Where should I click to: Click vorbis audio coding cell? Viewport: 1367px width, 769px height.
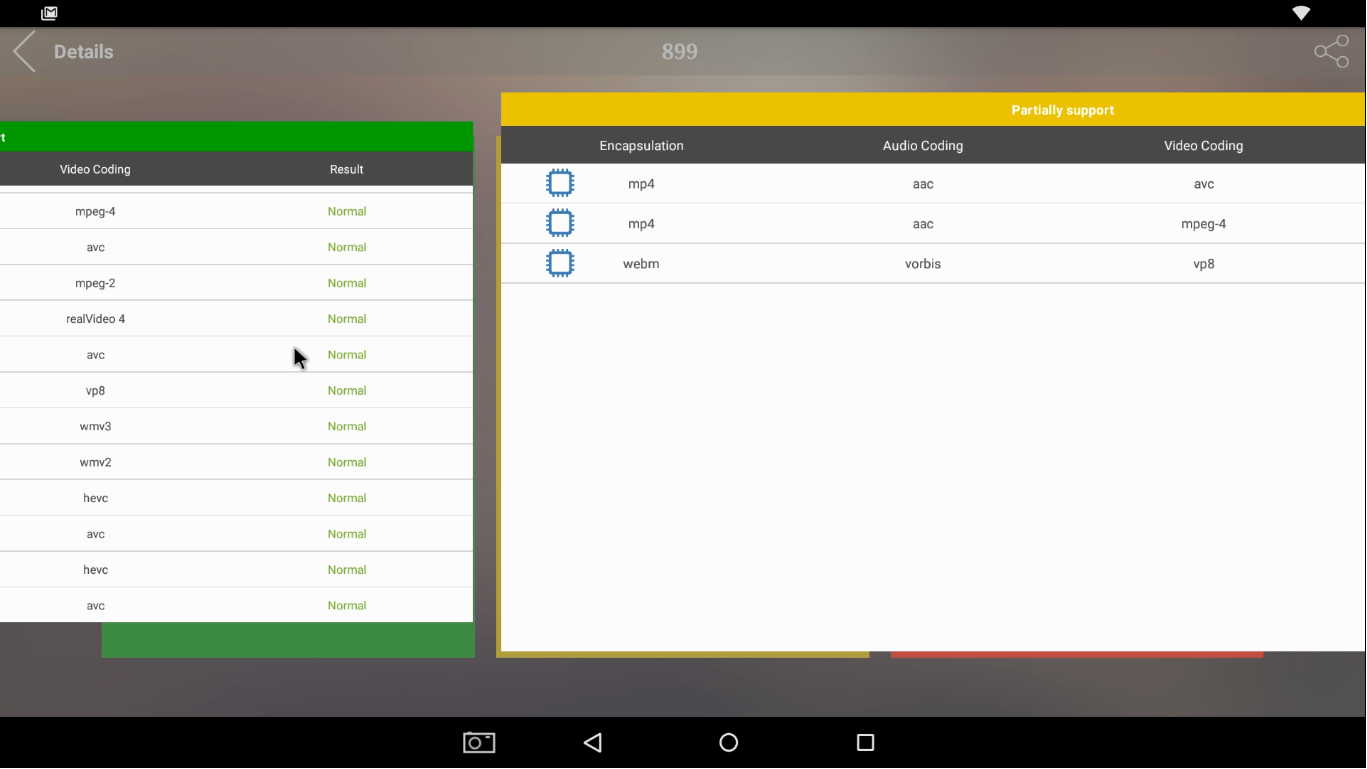[x=923, y=264]
